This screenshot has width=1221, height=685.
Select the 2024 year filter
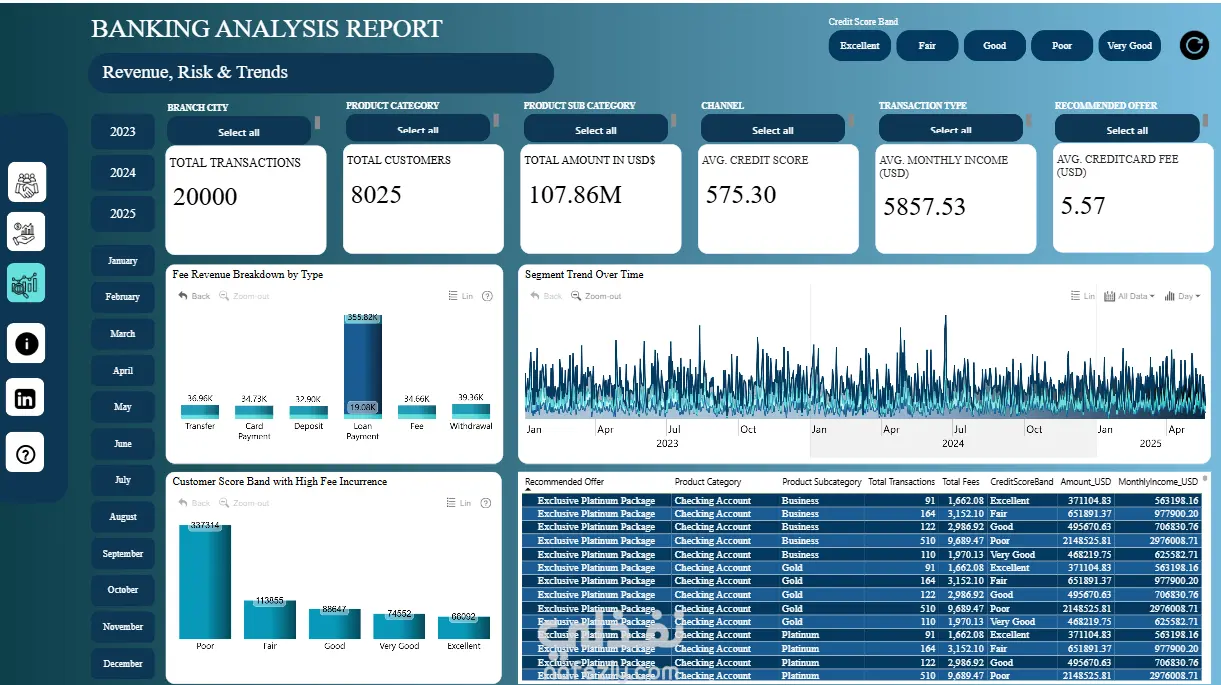(123, 172)
